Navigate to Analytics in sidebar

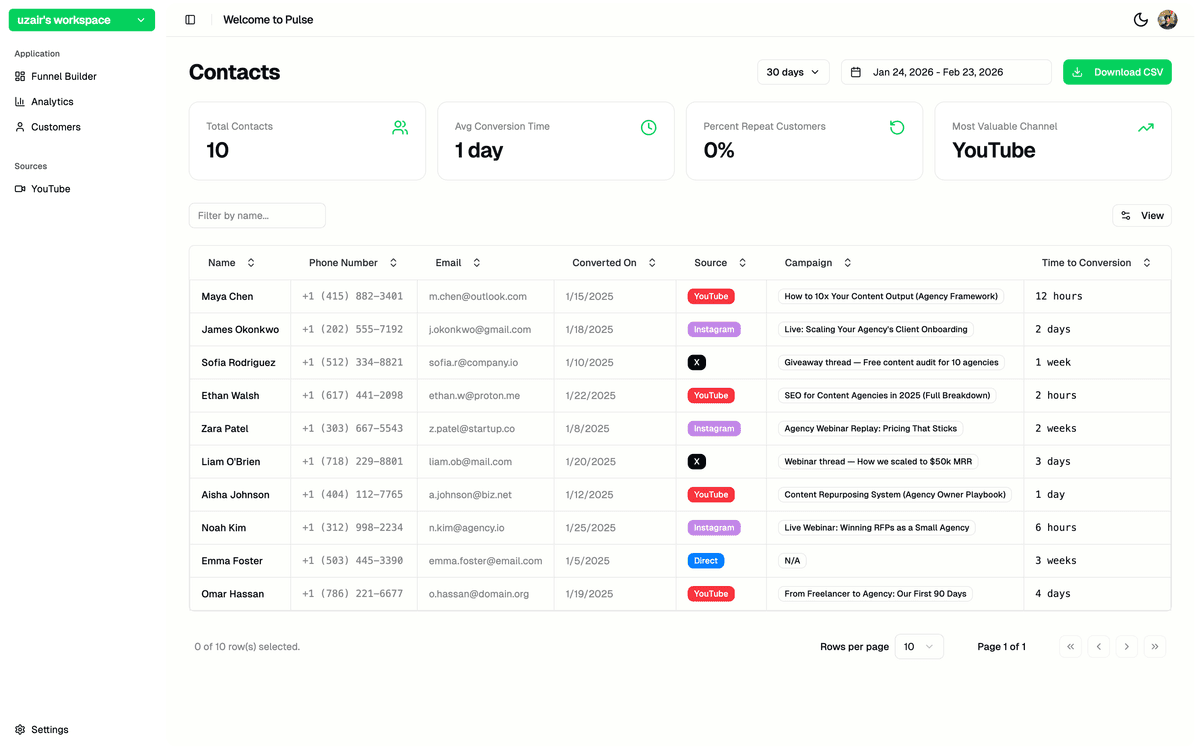point(52,102)
